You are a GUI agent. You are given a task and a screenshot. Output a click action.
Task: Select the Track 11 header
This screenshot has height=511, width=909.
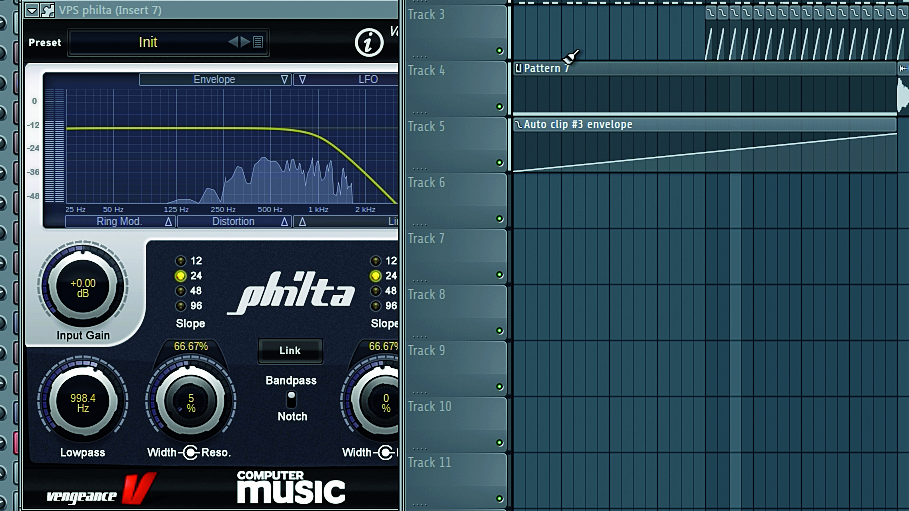click(456, 480)
